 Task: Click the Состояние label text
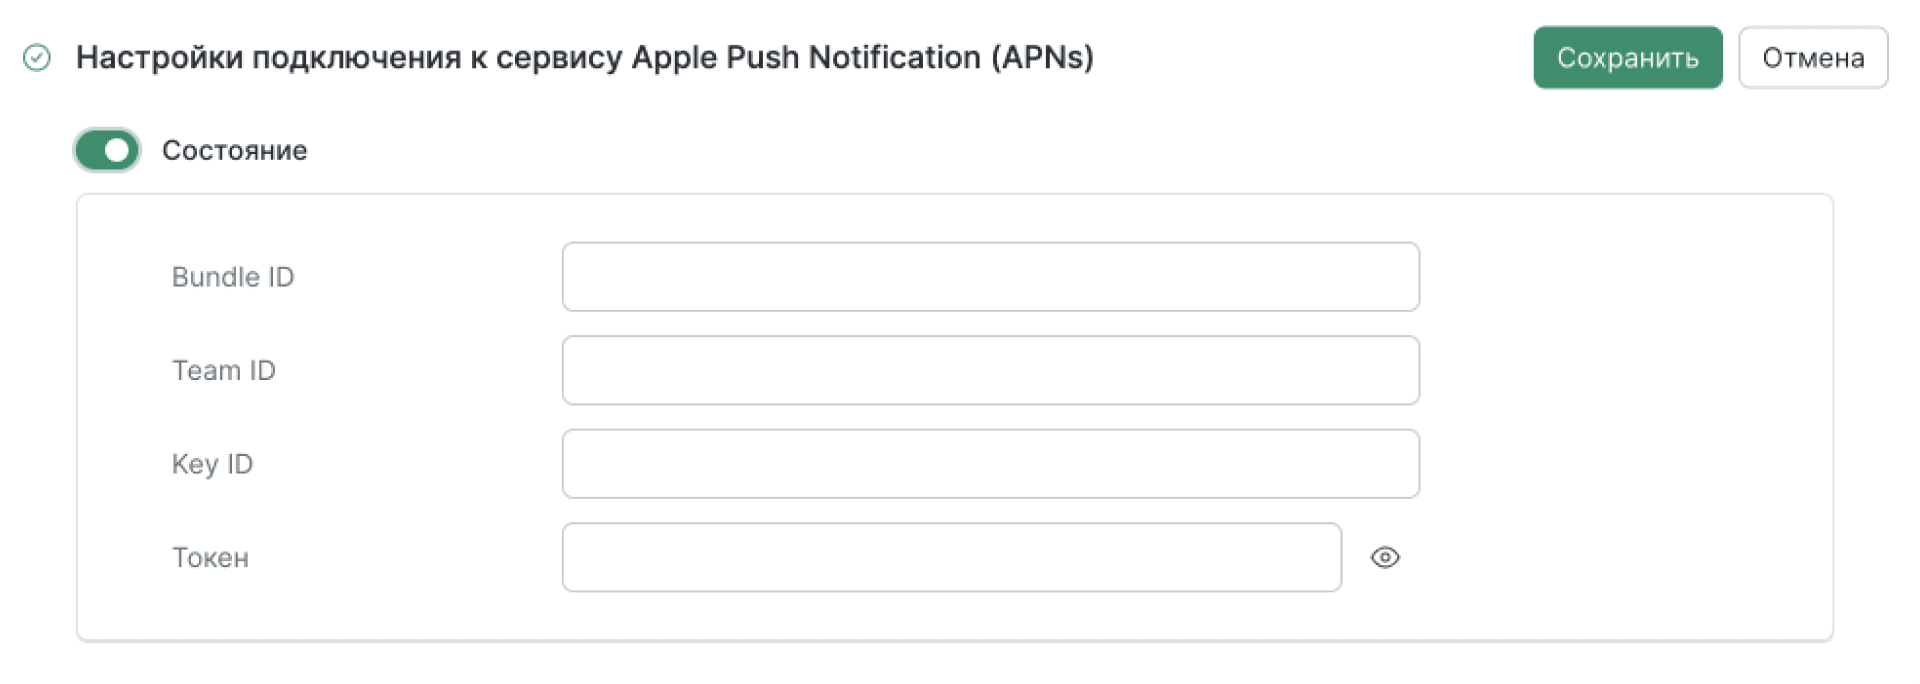235,150
